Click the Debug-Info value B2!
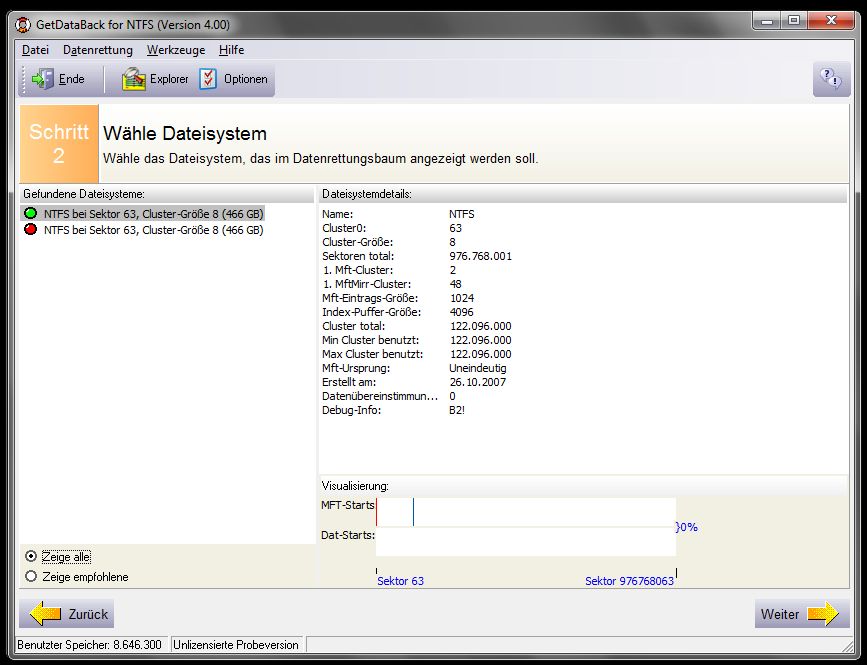867x665 pixels. (x=457, y=410)
